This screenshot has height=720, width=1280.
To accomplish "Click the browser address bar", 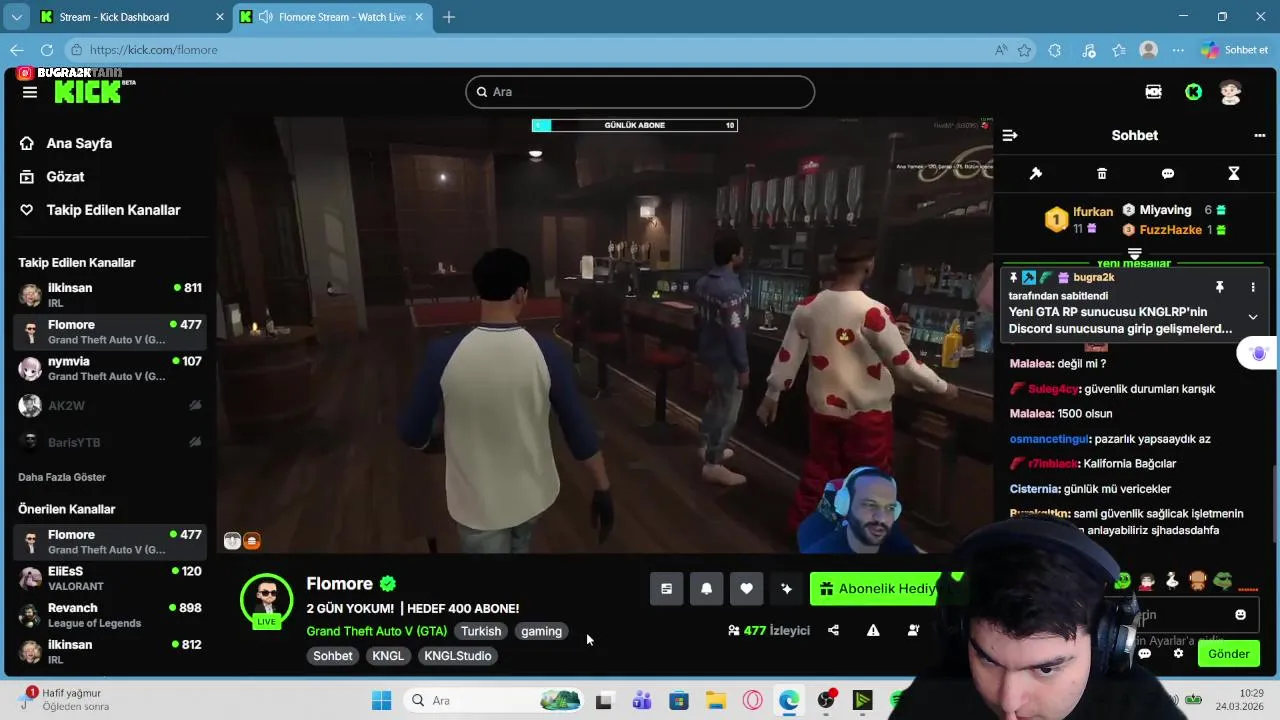I will (530, 50).
